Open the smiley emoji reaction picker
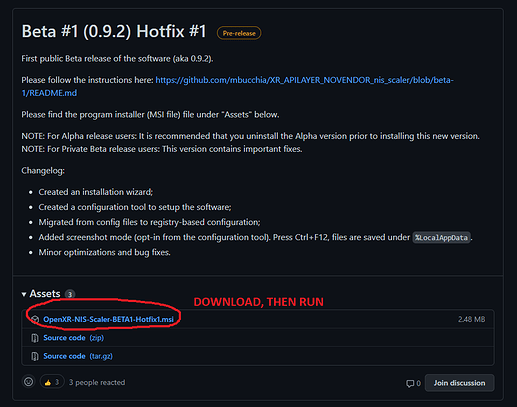This screenshot has width=517, height=407. tap(29, 382)
